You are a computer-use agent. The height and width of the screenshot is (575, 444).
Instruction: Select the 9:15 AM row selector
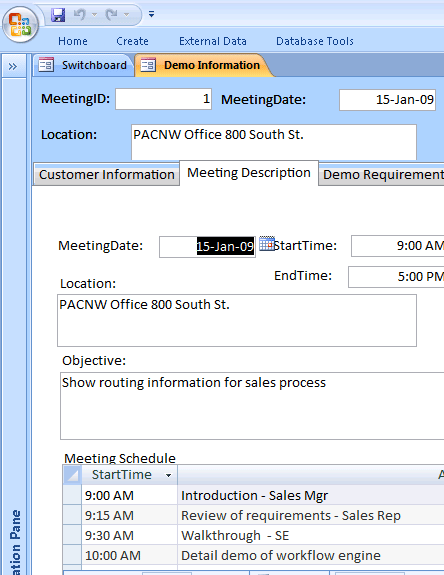(72, 516)
